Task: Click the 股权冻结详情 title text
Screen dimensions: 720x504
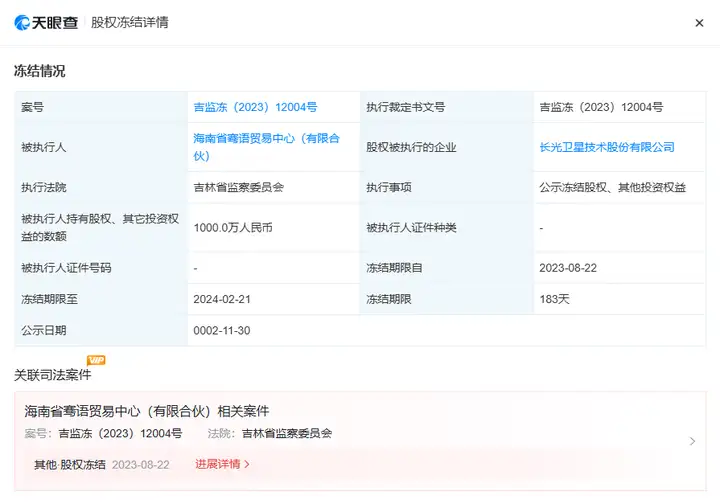Action: coord(129,22)
